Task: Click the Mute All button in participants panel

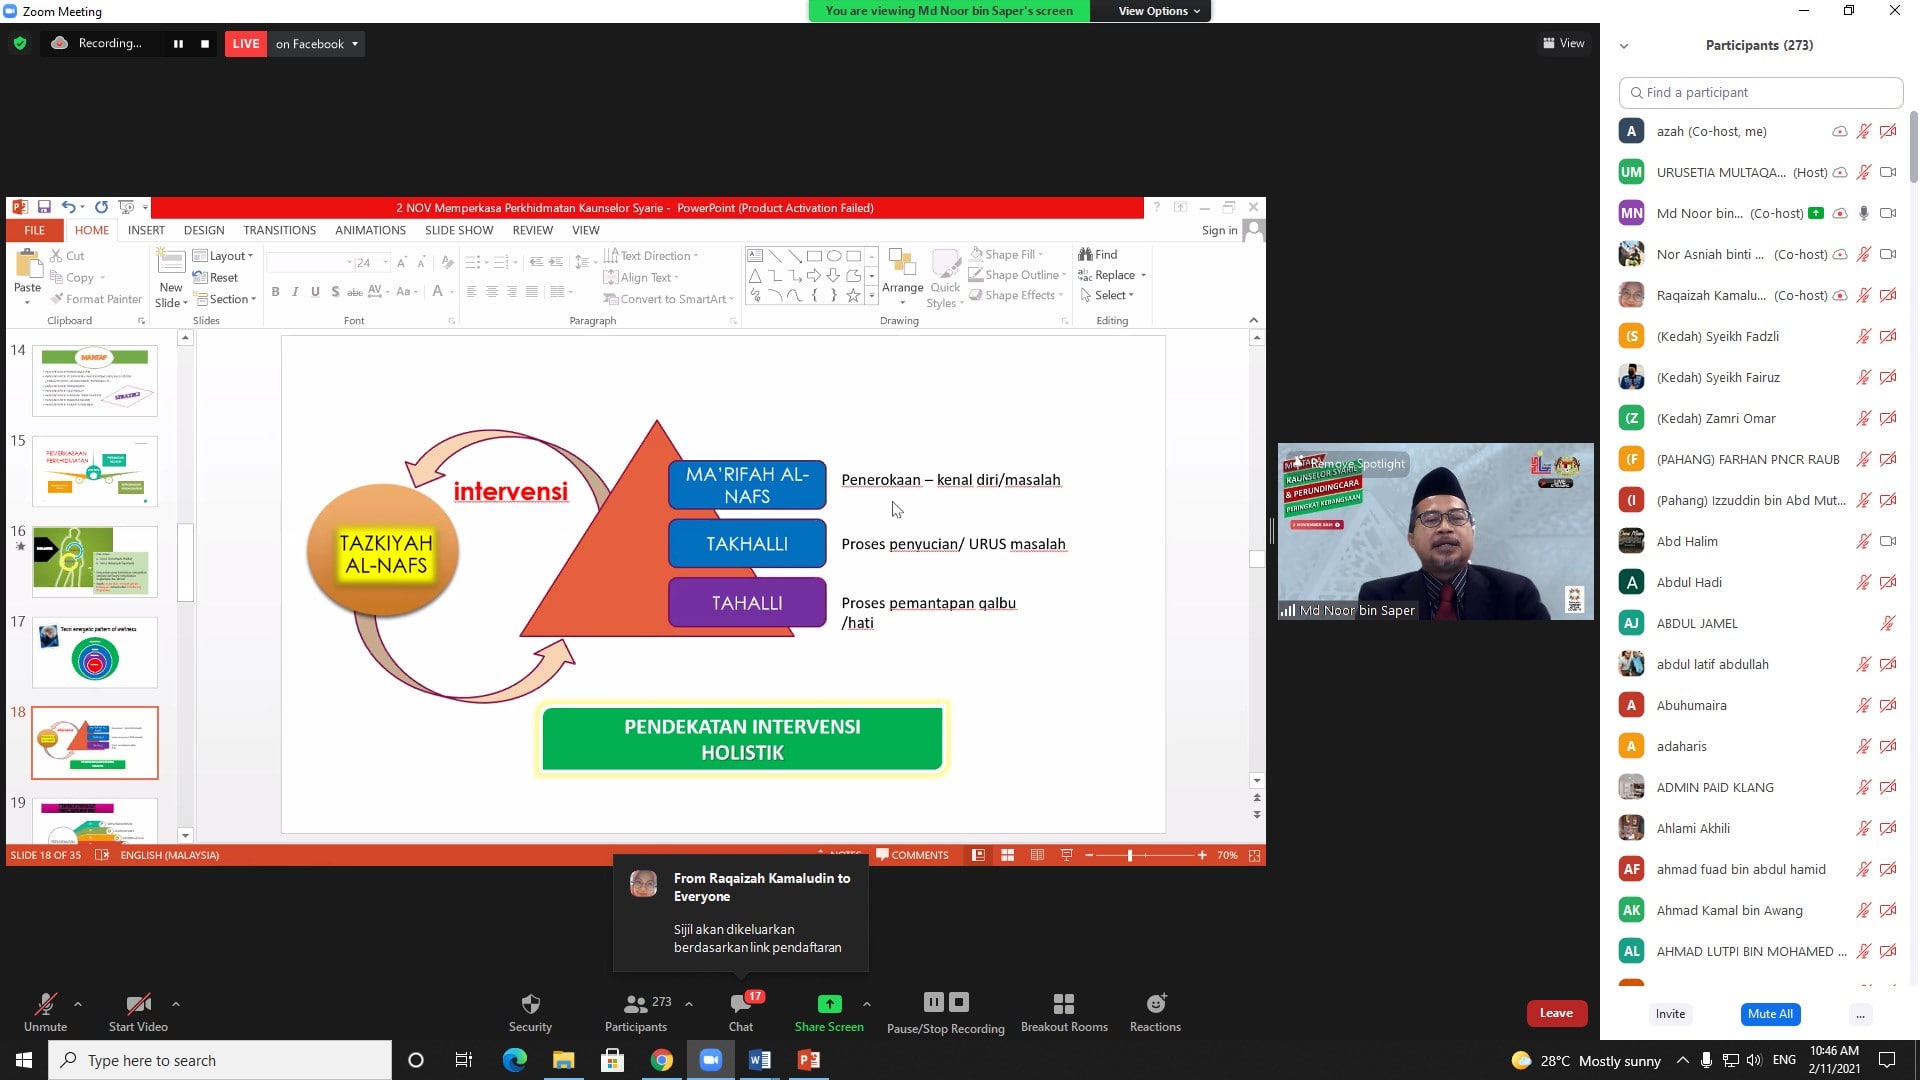Action: coord(1770,1013)
